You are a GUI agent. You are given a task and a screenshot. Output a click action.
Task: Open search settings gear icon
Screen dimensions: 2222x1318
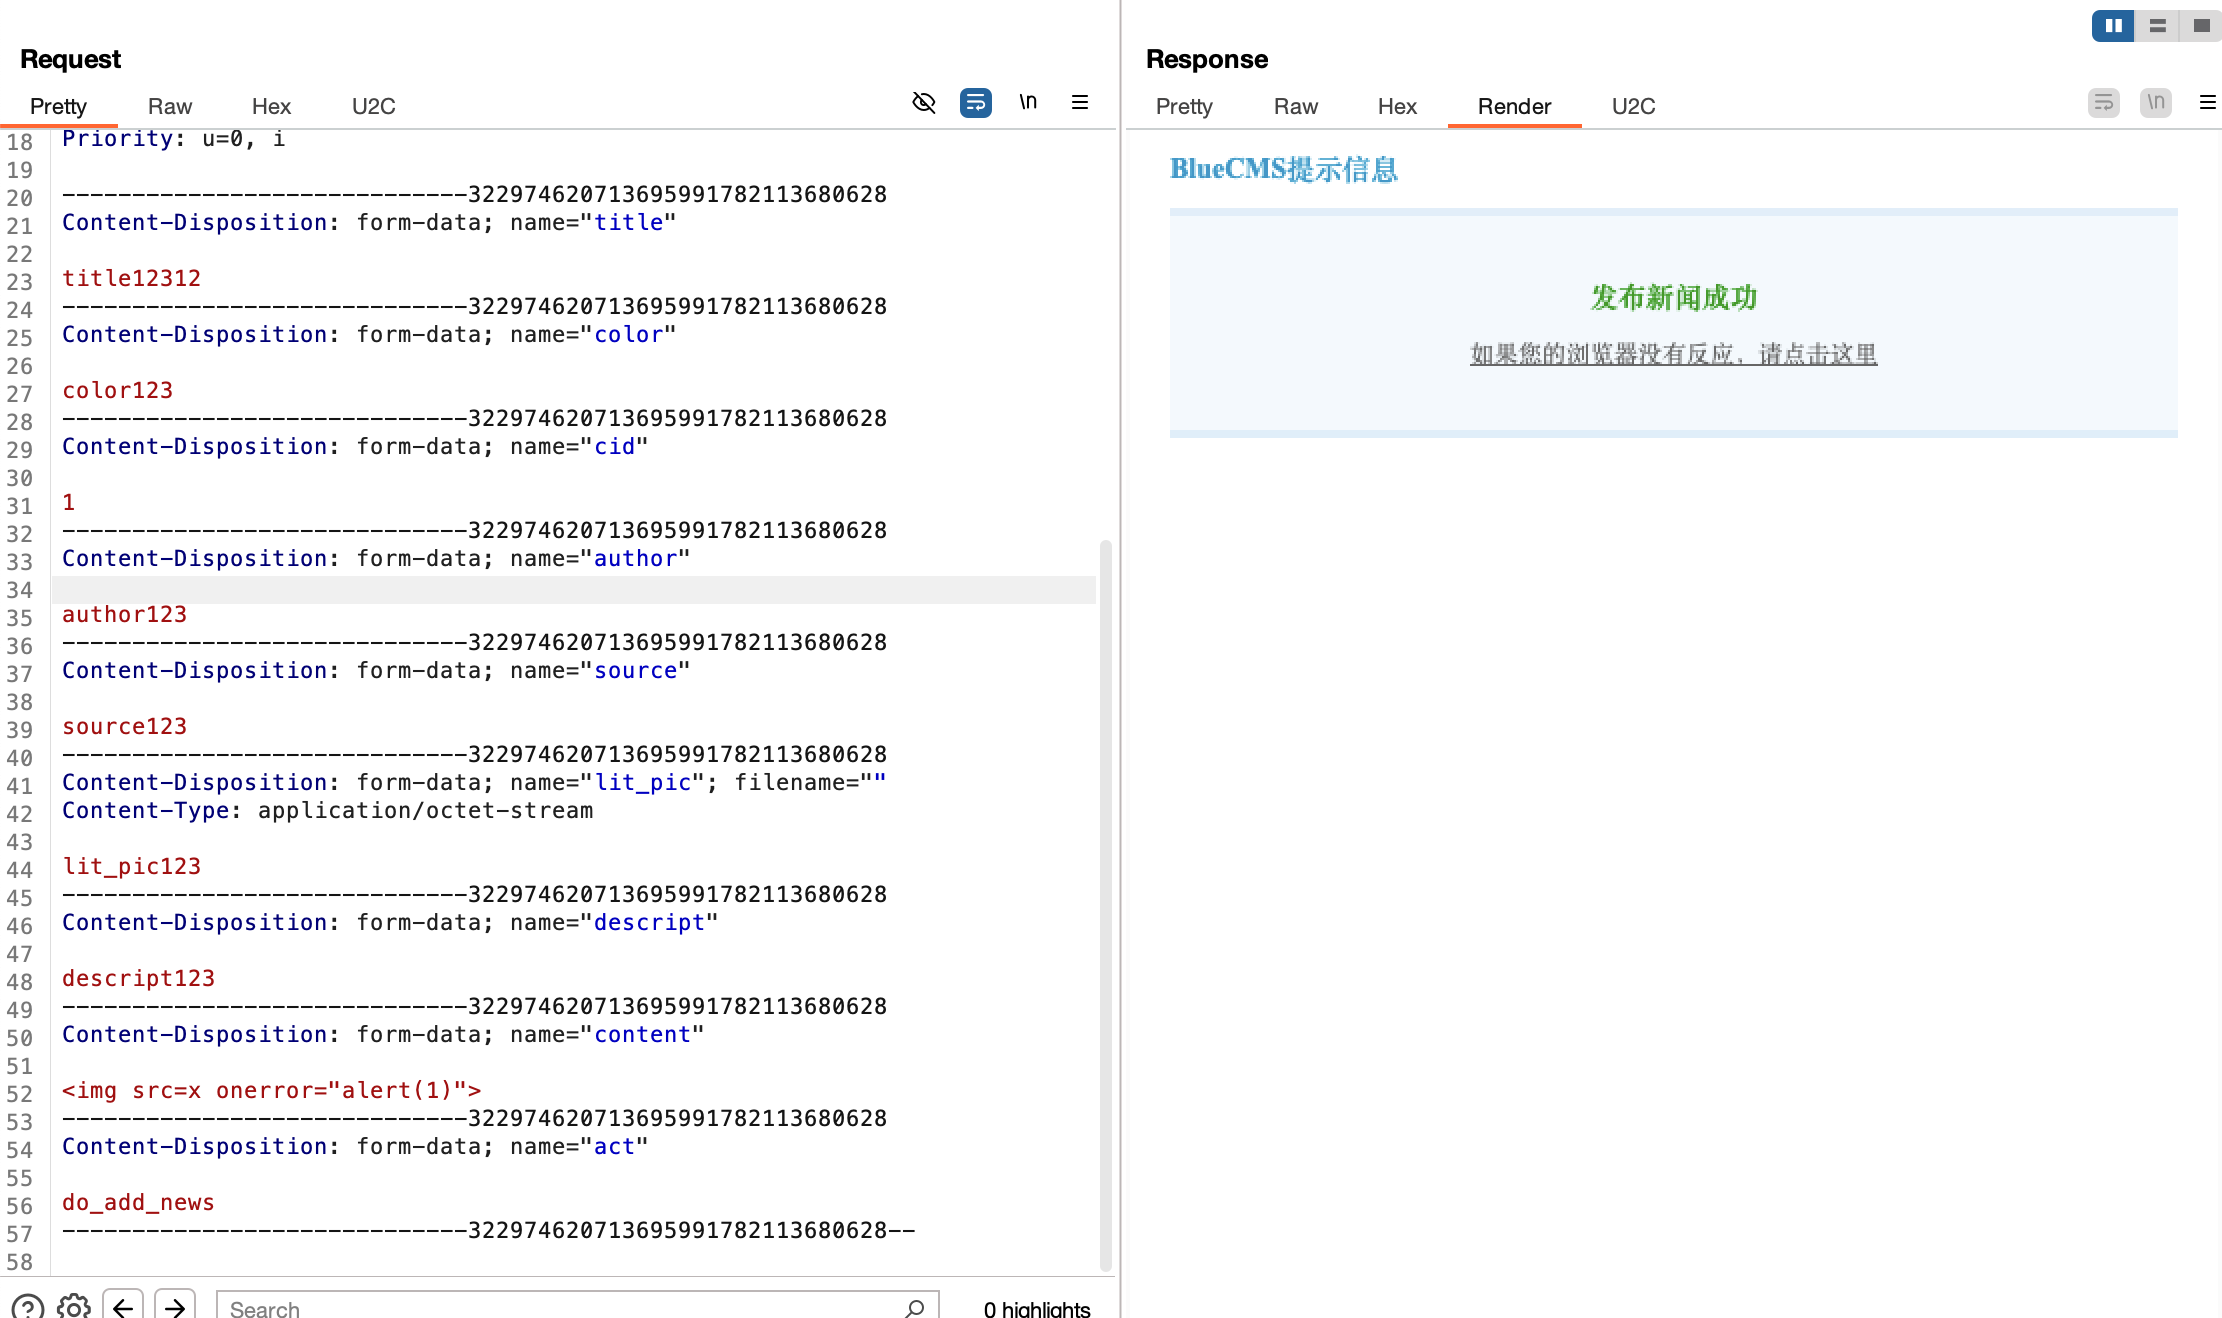point(74,1307)
